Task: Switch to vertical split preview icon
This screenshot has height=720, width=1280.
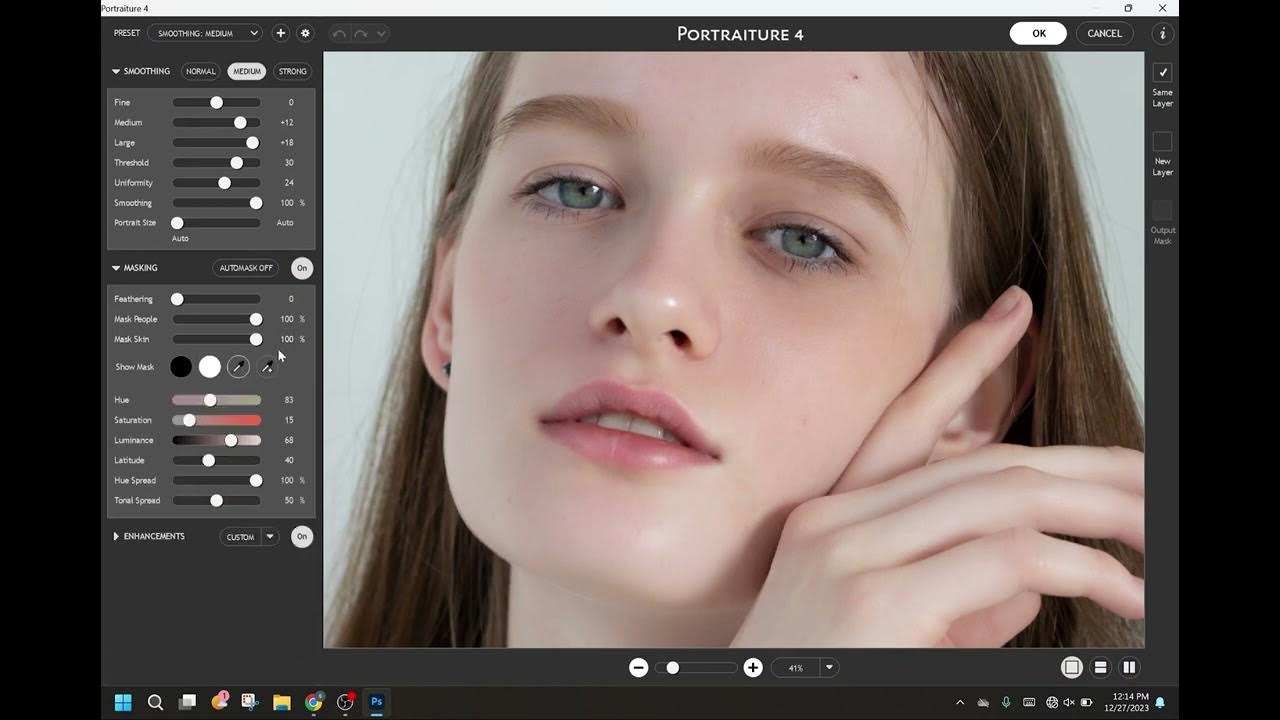Action: pyautogui.click(x=1129, y=668)
